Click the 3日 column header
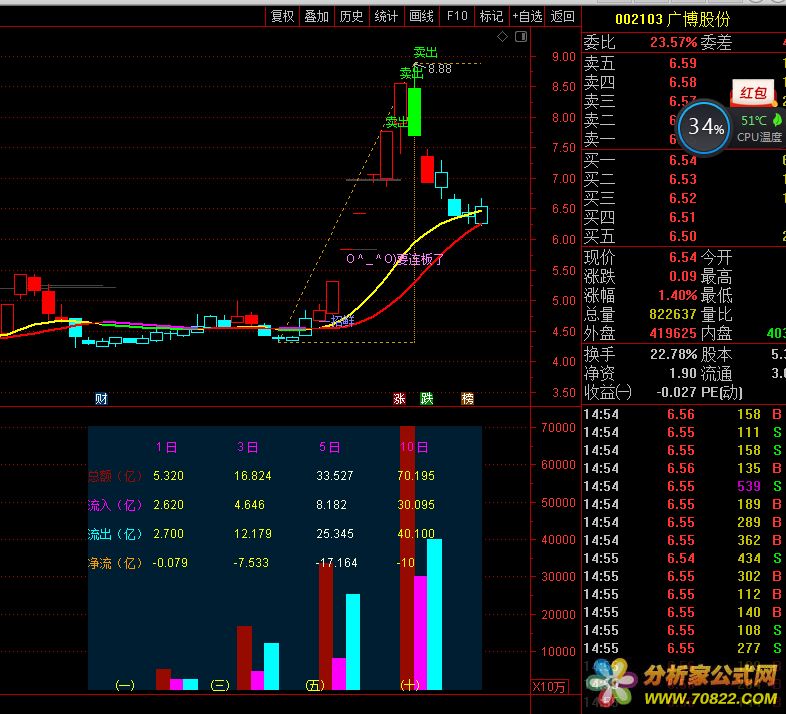This screenshot has height=714, width=786. tap(248, 447)
